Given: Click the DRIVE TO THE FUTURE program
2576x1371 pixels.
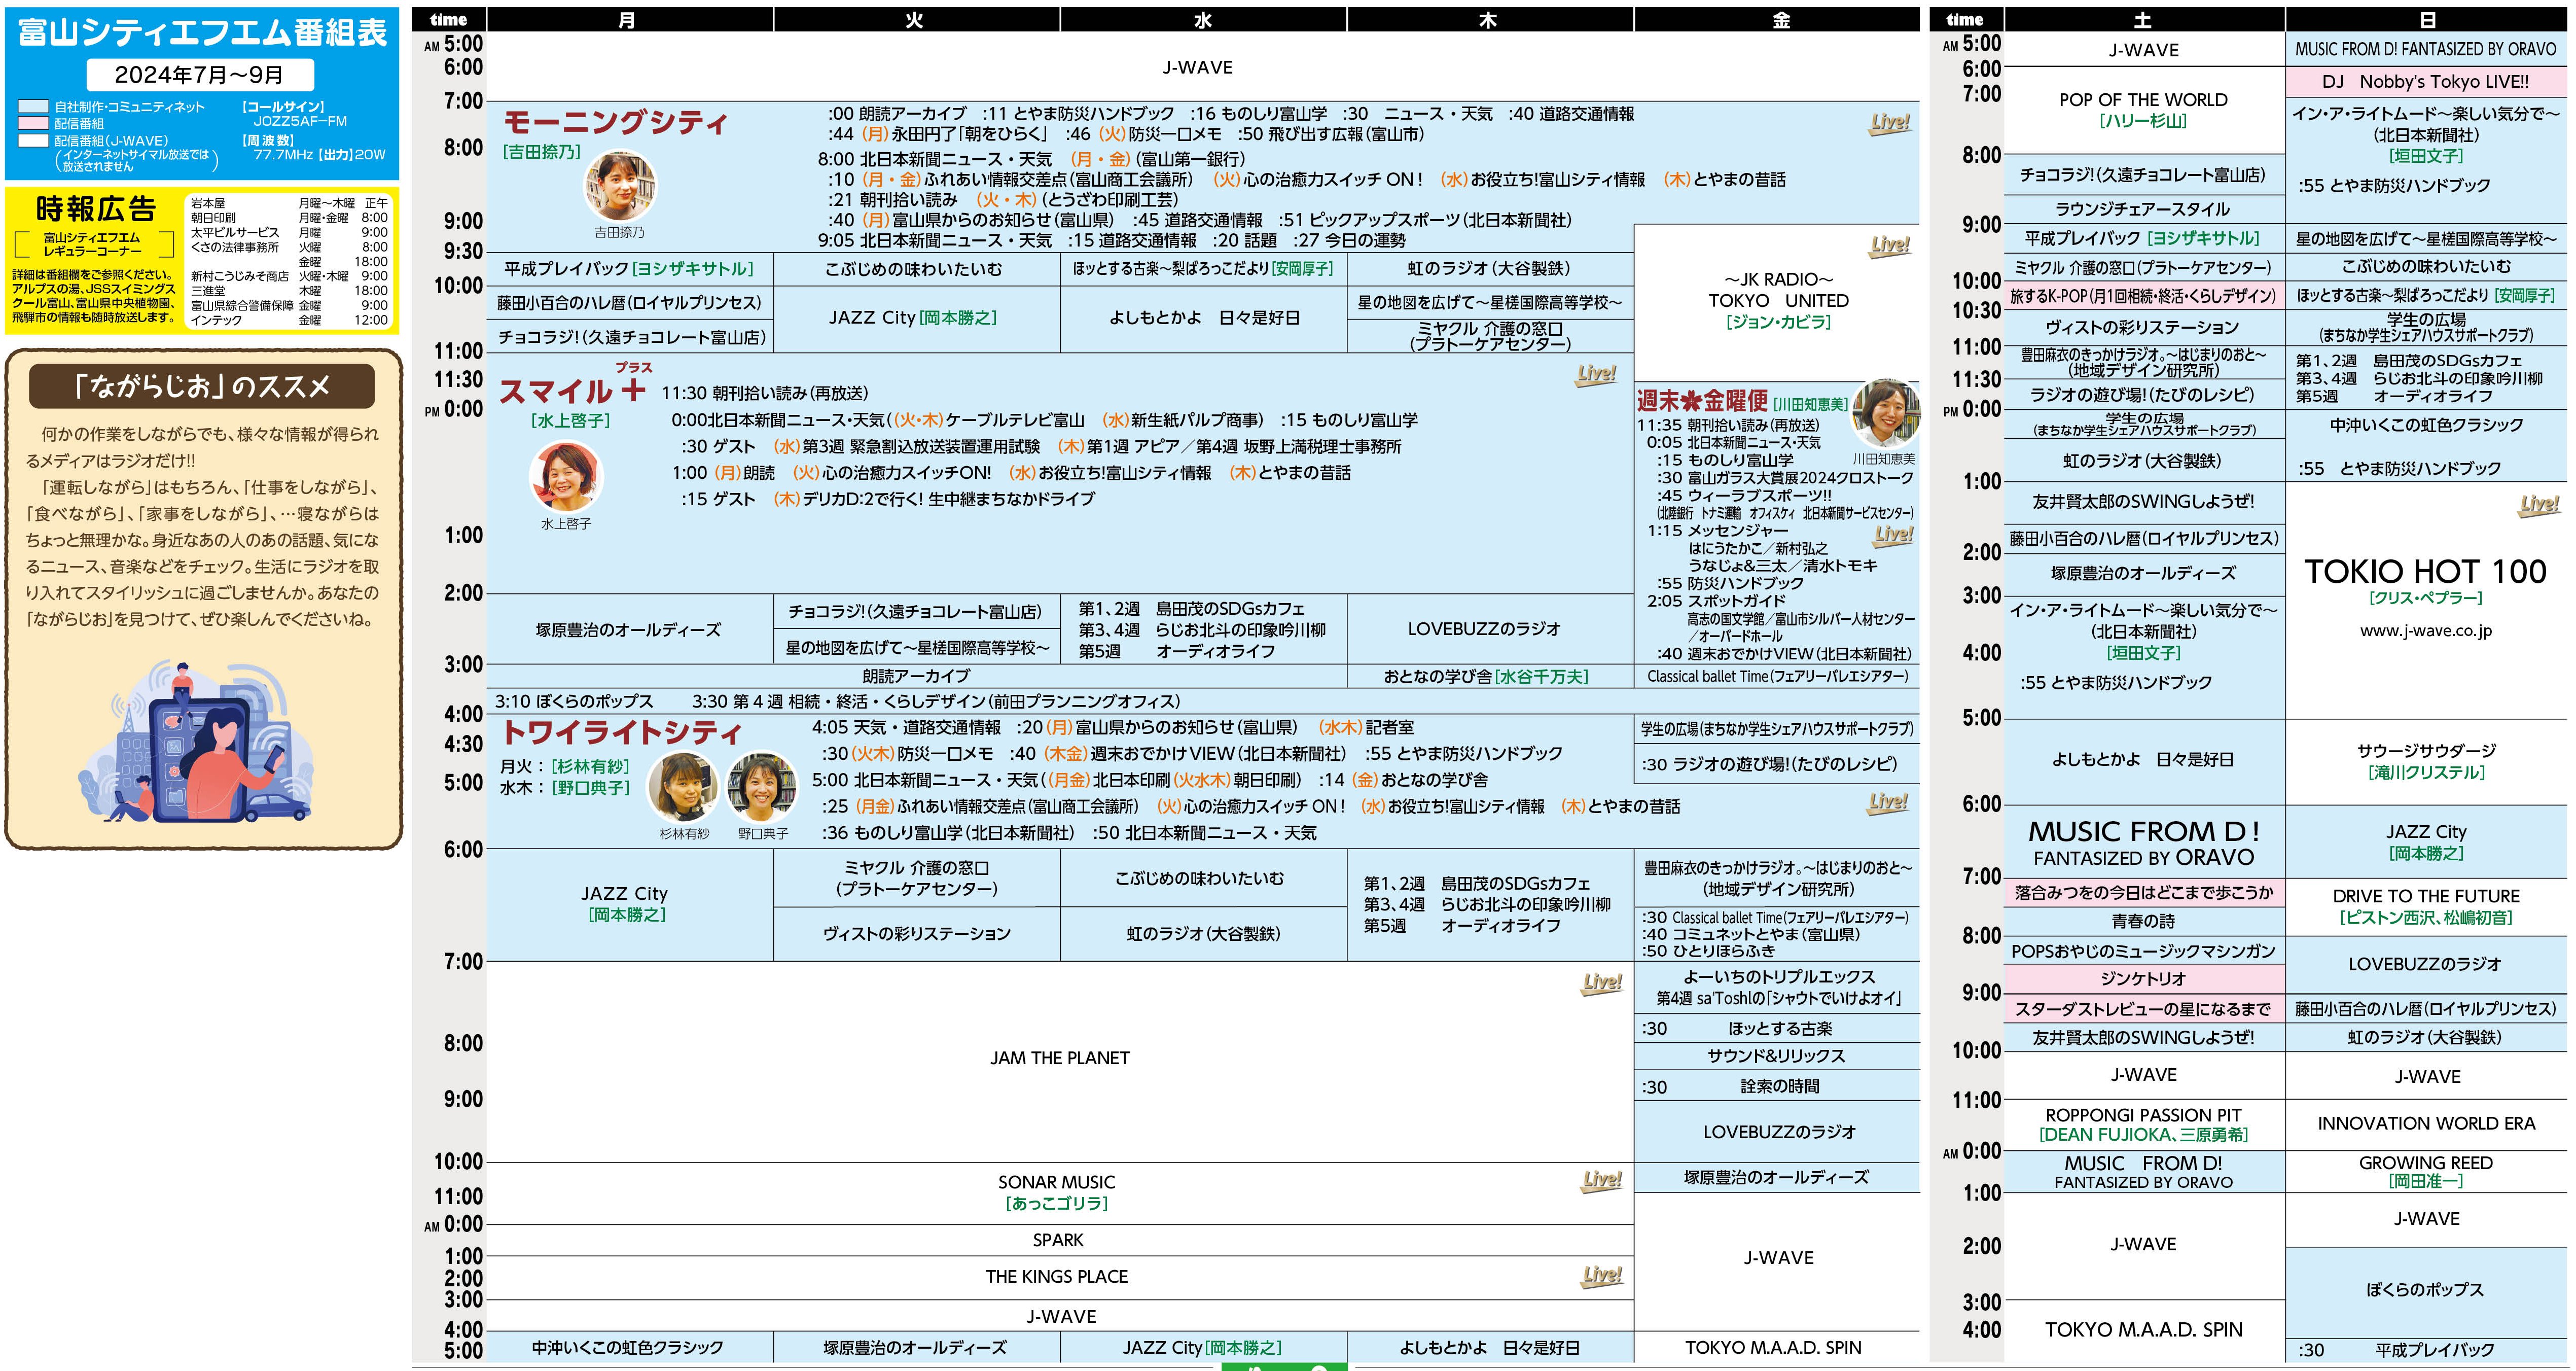Looking at the screenshot, I should point(2426,906).
